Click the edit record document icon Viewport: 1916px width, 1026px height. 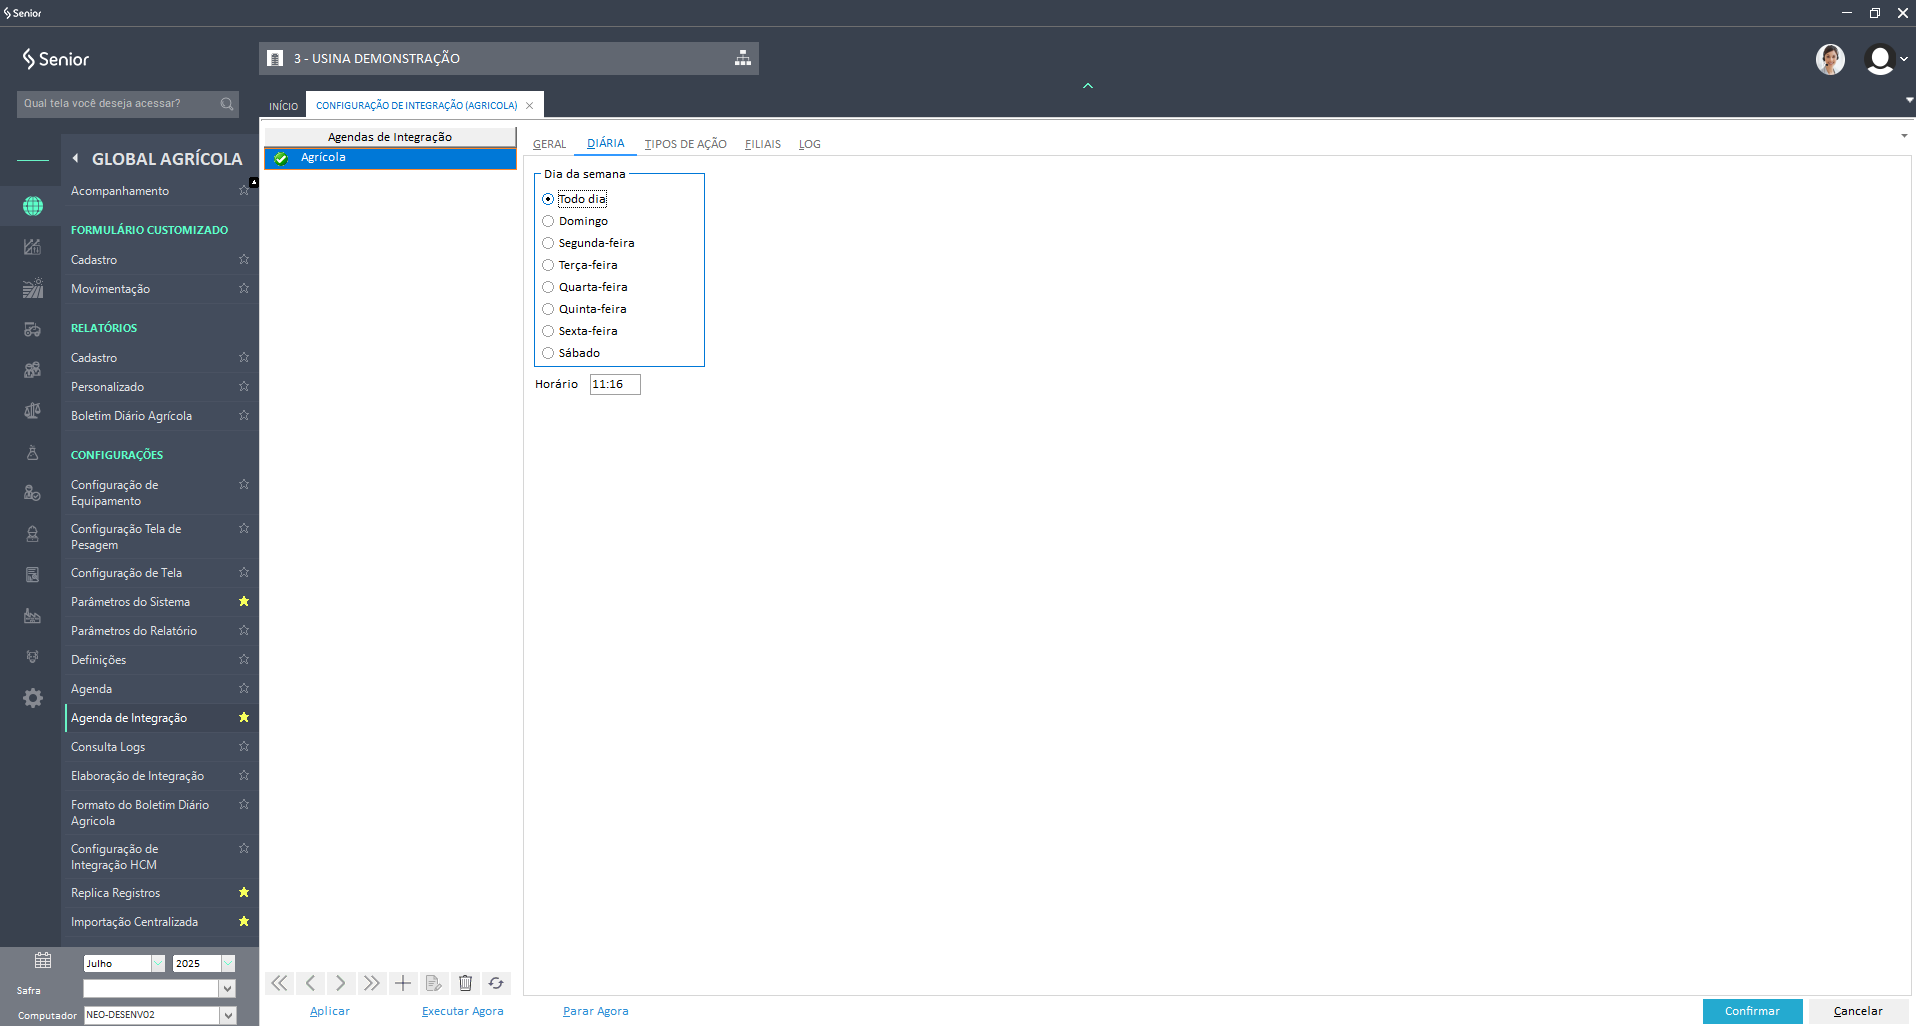click(x=434, y=983)
